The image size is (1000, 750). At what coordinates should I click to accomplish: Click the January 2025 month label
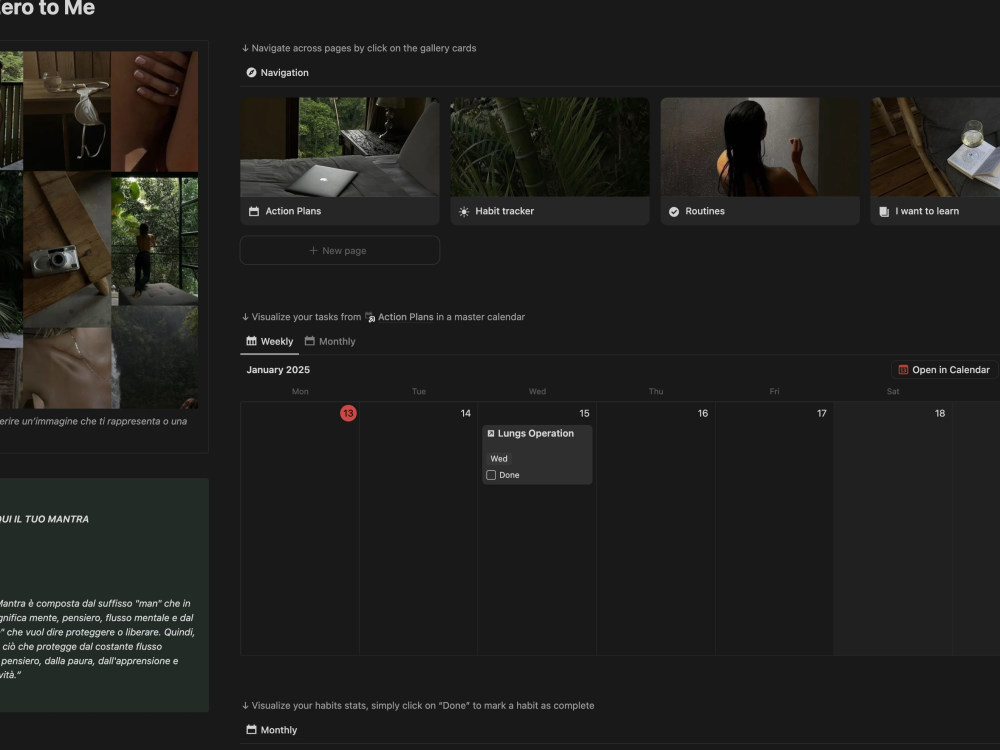278,370
